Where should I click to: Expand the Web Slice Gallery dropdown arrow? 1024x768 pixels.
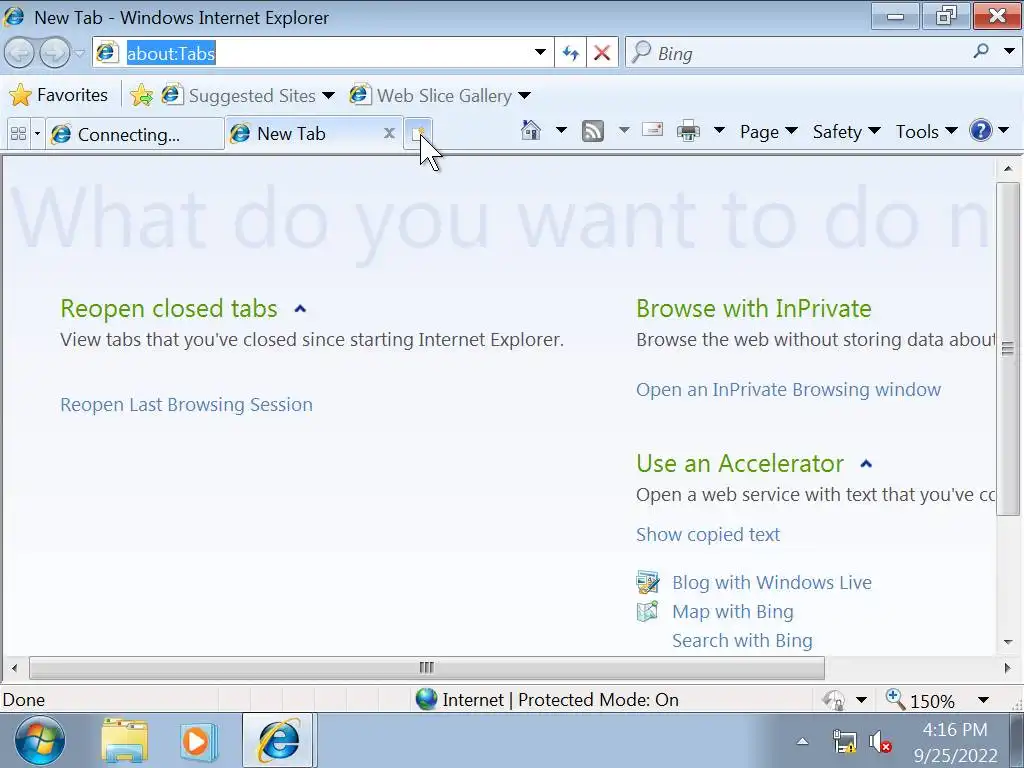coord(524,96)
